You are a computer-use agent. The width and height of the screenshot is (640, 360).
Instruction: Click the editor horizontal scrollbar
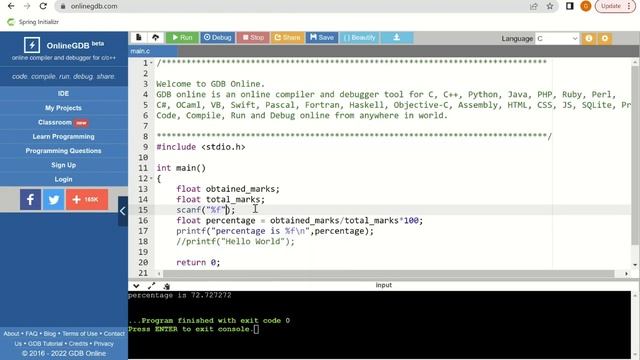[x=388, y=273]
